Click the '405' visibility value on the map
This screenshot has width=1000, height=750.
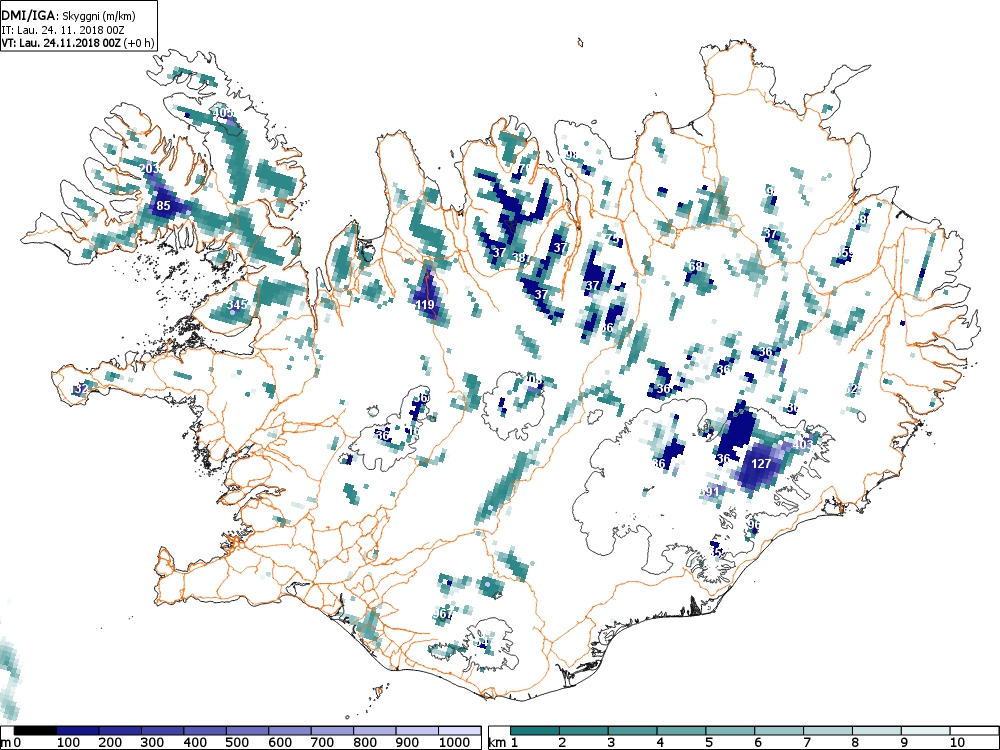223,113
